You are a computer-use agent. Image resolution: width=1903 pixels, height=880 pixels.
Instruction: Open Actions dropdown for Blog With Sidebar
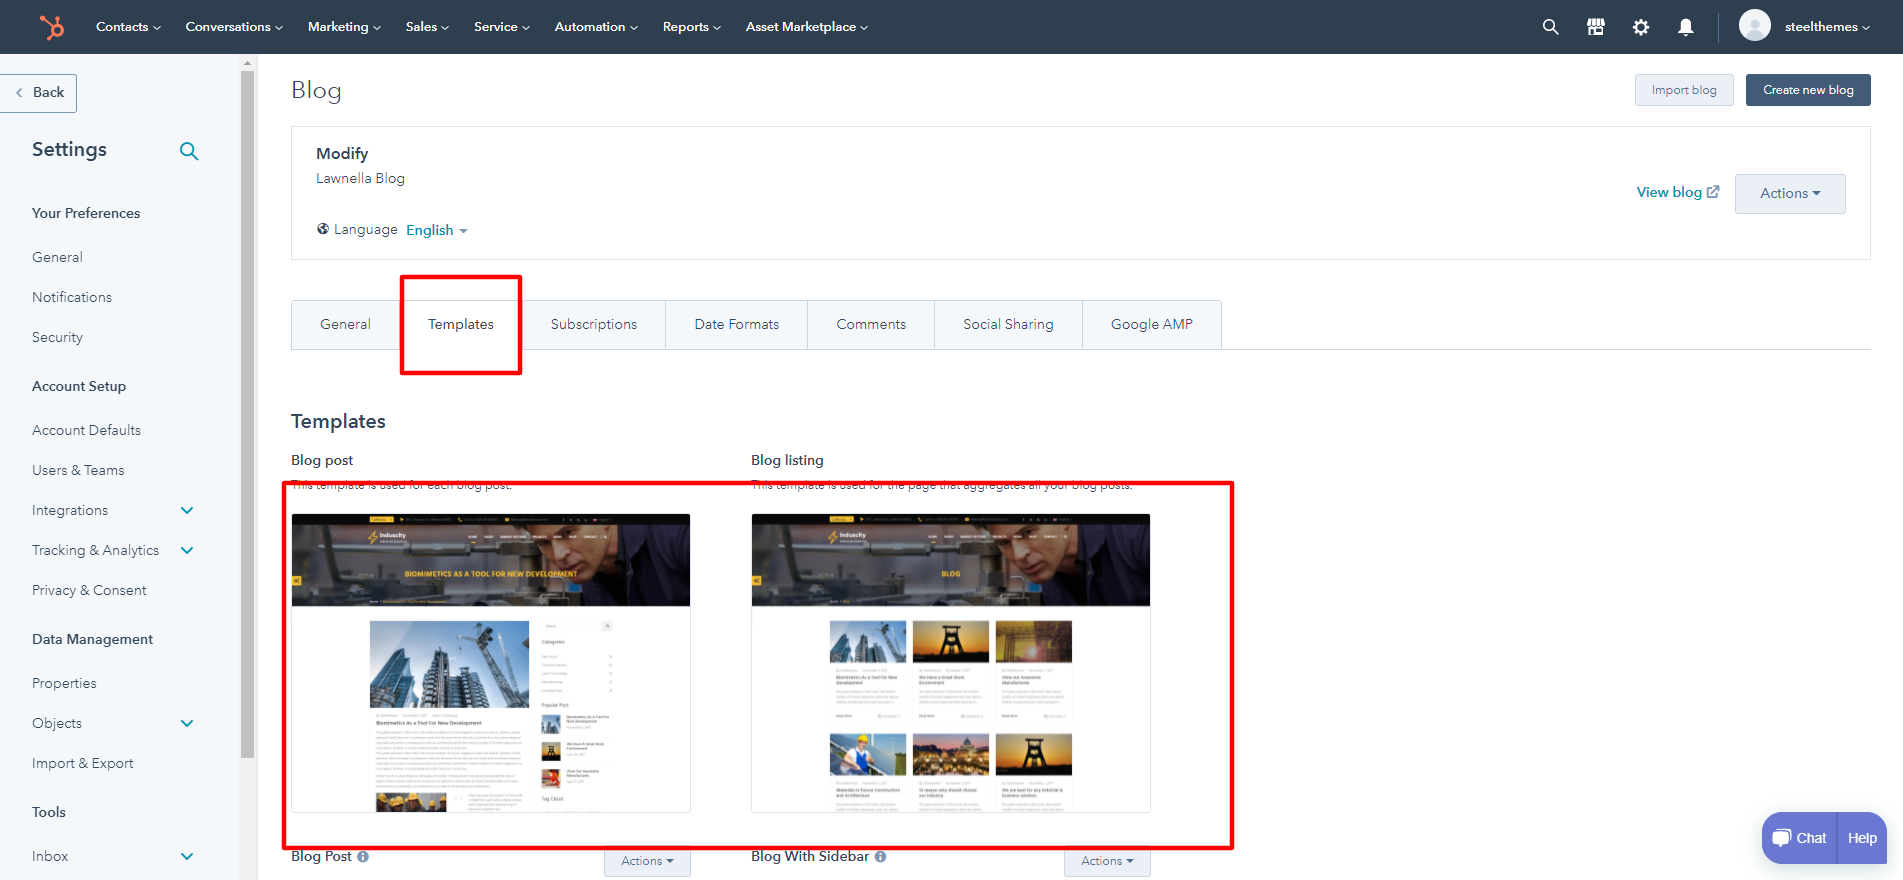[1107, 861]
